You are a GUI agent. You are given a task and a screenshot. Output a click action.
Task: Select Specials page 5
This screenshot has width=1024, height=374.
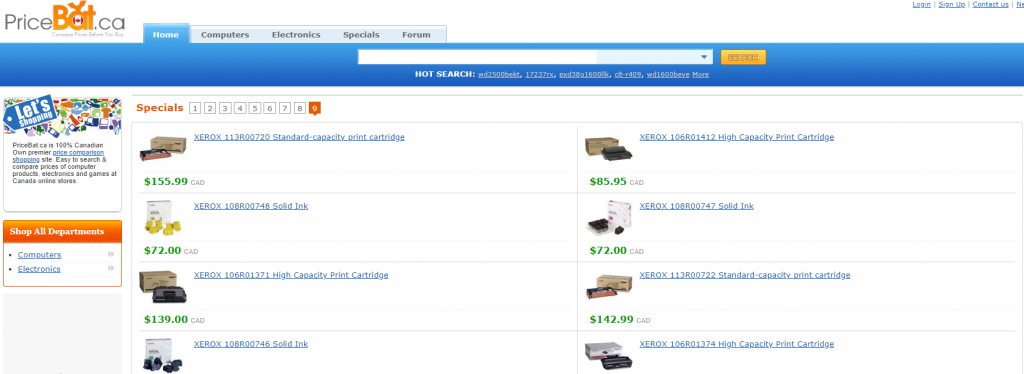tap(255, 108)
